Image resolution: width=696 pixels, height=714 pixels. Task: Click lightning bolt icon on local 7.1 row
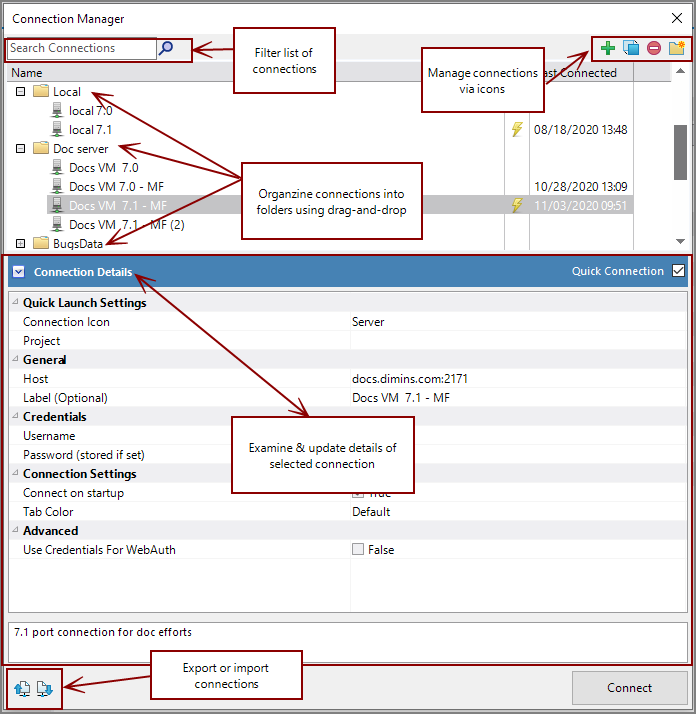[x=517, y=129]
